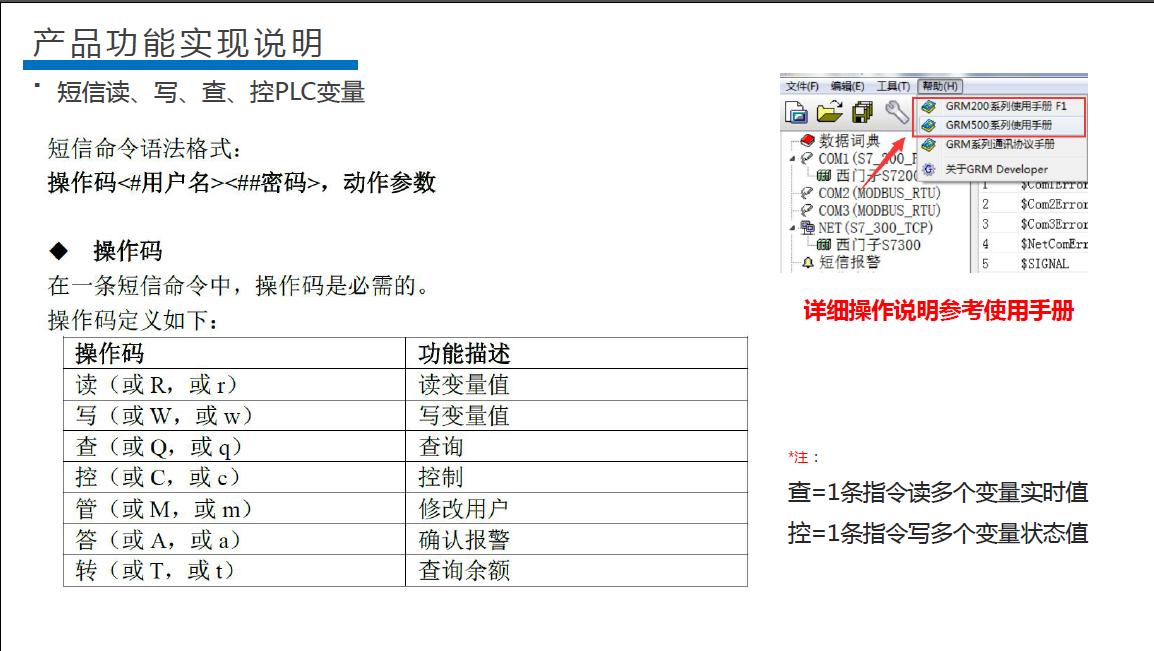The width and height of the screenshot is (1154, 651).
Task: Click the table cell 读变量值
Action: click(x=576, y=385)
